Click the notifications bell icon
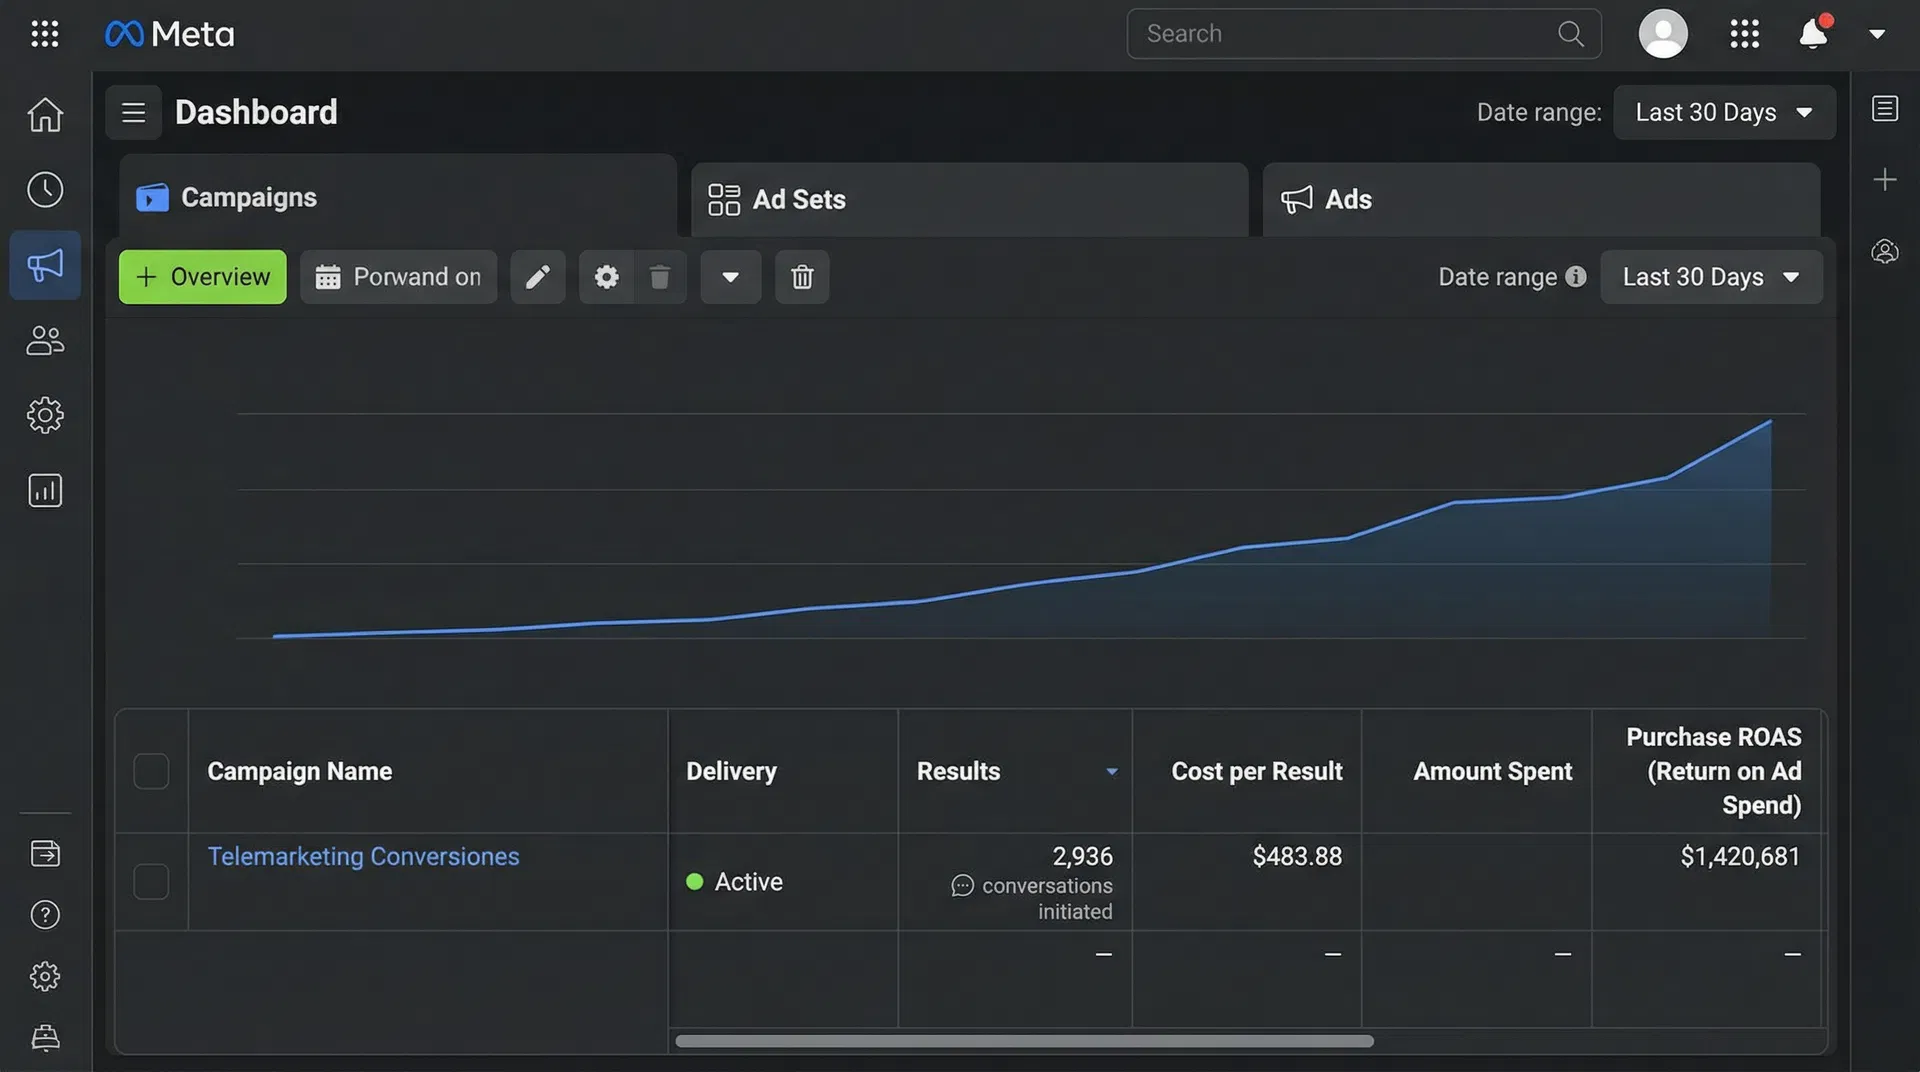Viewport: 1920px width, 1072px height. tap(1813, 33)
